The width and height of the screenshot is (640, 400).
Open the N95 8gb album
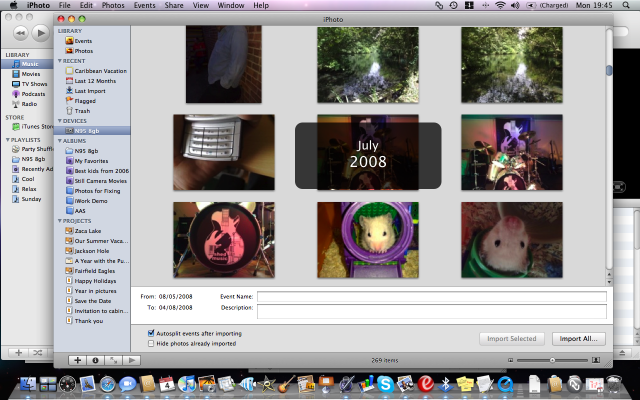tap(86, 151)
